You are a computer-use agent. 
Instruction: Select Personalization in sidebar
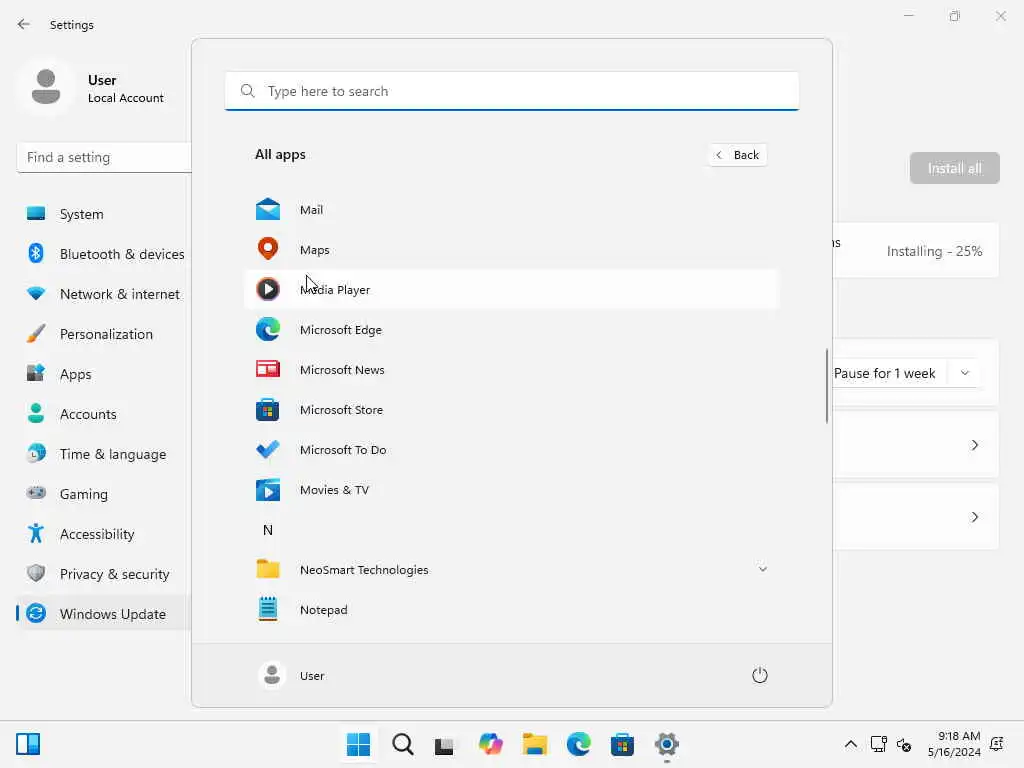coord(104,334)
